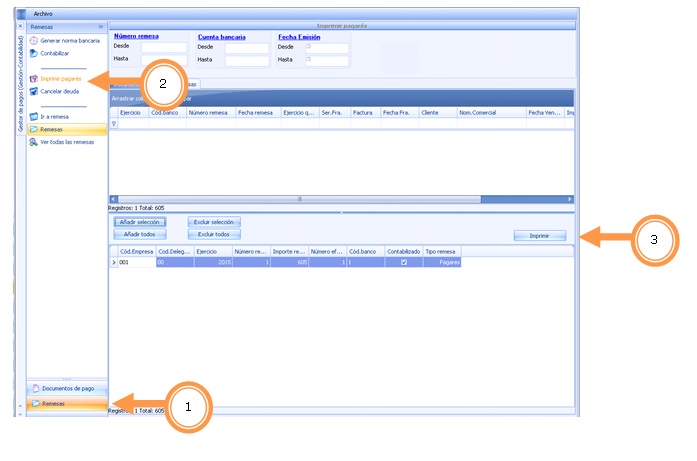The height and width of the screenshot is (461, 697).
Task: Collapse the Remesas side panel with chevrons
Action: tap(101, 27)
